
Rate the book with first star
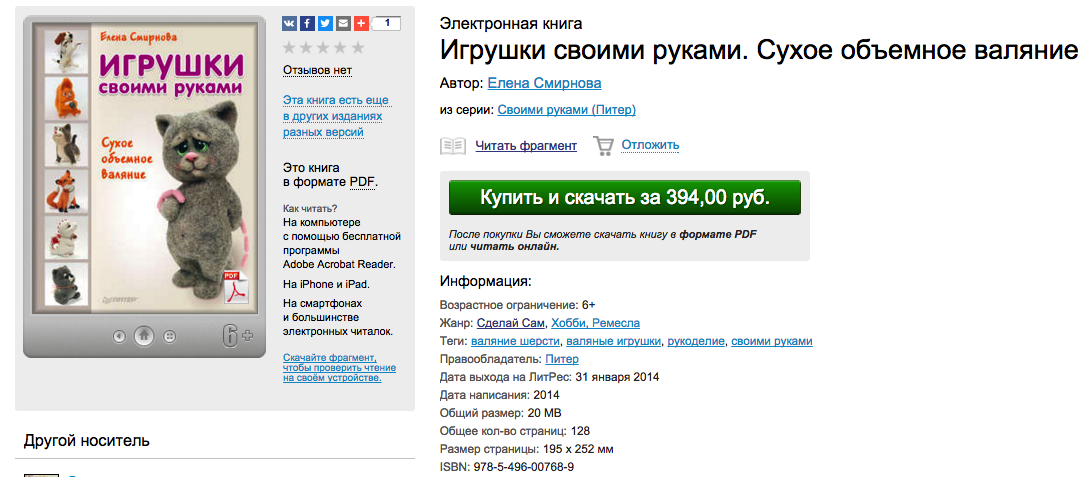pos(290,47)
